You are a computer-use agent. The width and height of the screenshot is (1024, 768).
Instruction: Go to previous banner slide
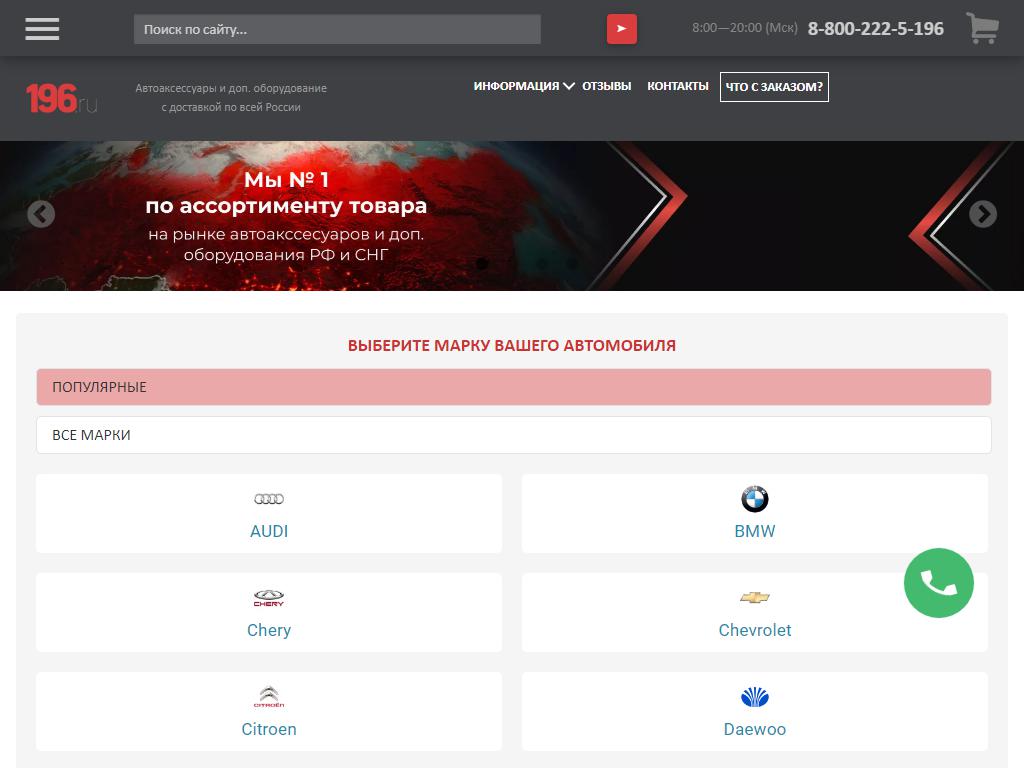[41, 214]
